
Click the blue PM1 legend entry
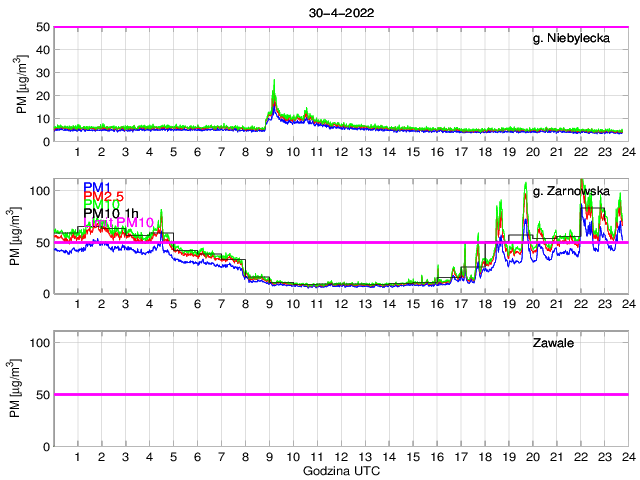[97, 187]
